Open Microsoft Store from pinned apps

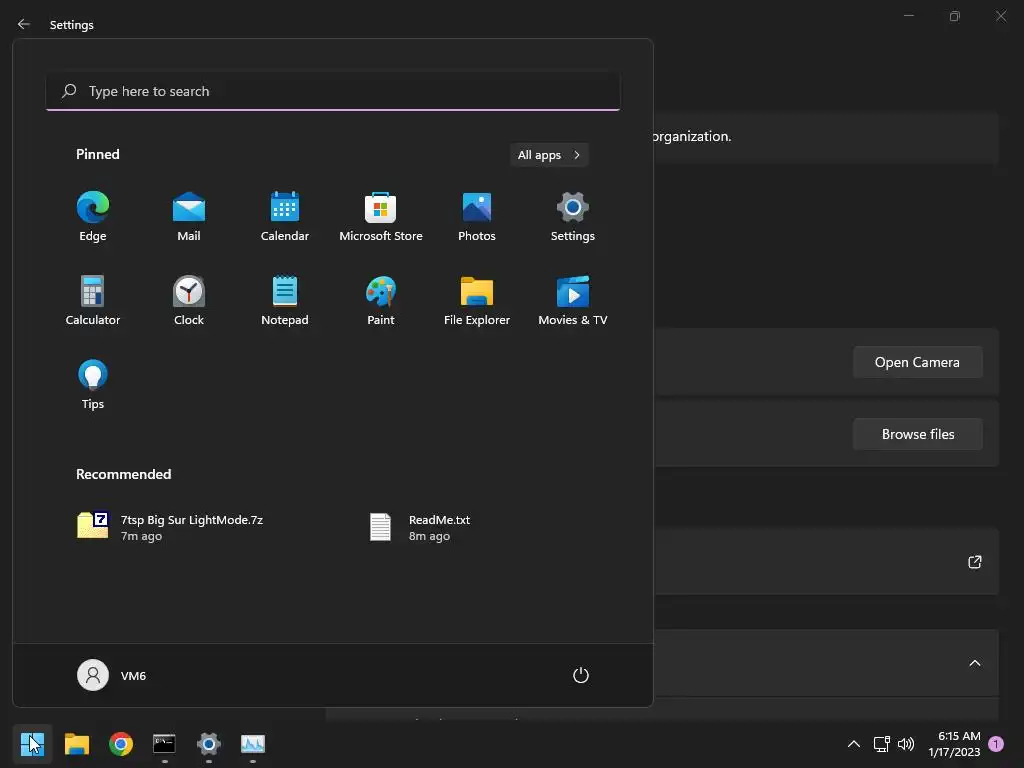tap(381, 216)
